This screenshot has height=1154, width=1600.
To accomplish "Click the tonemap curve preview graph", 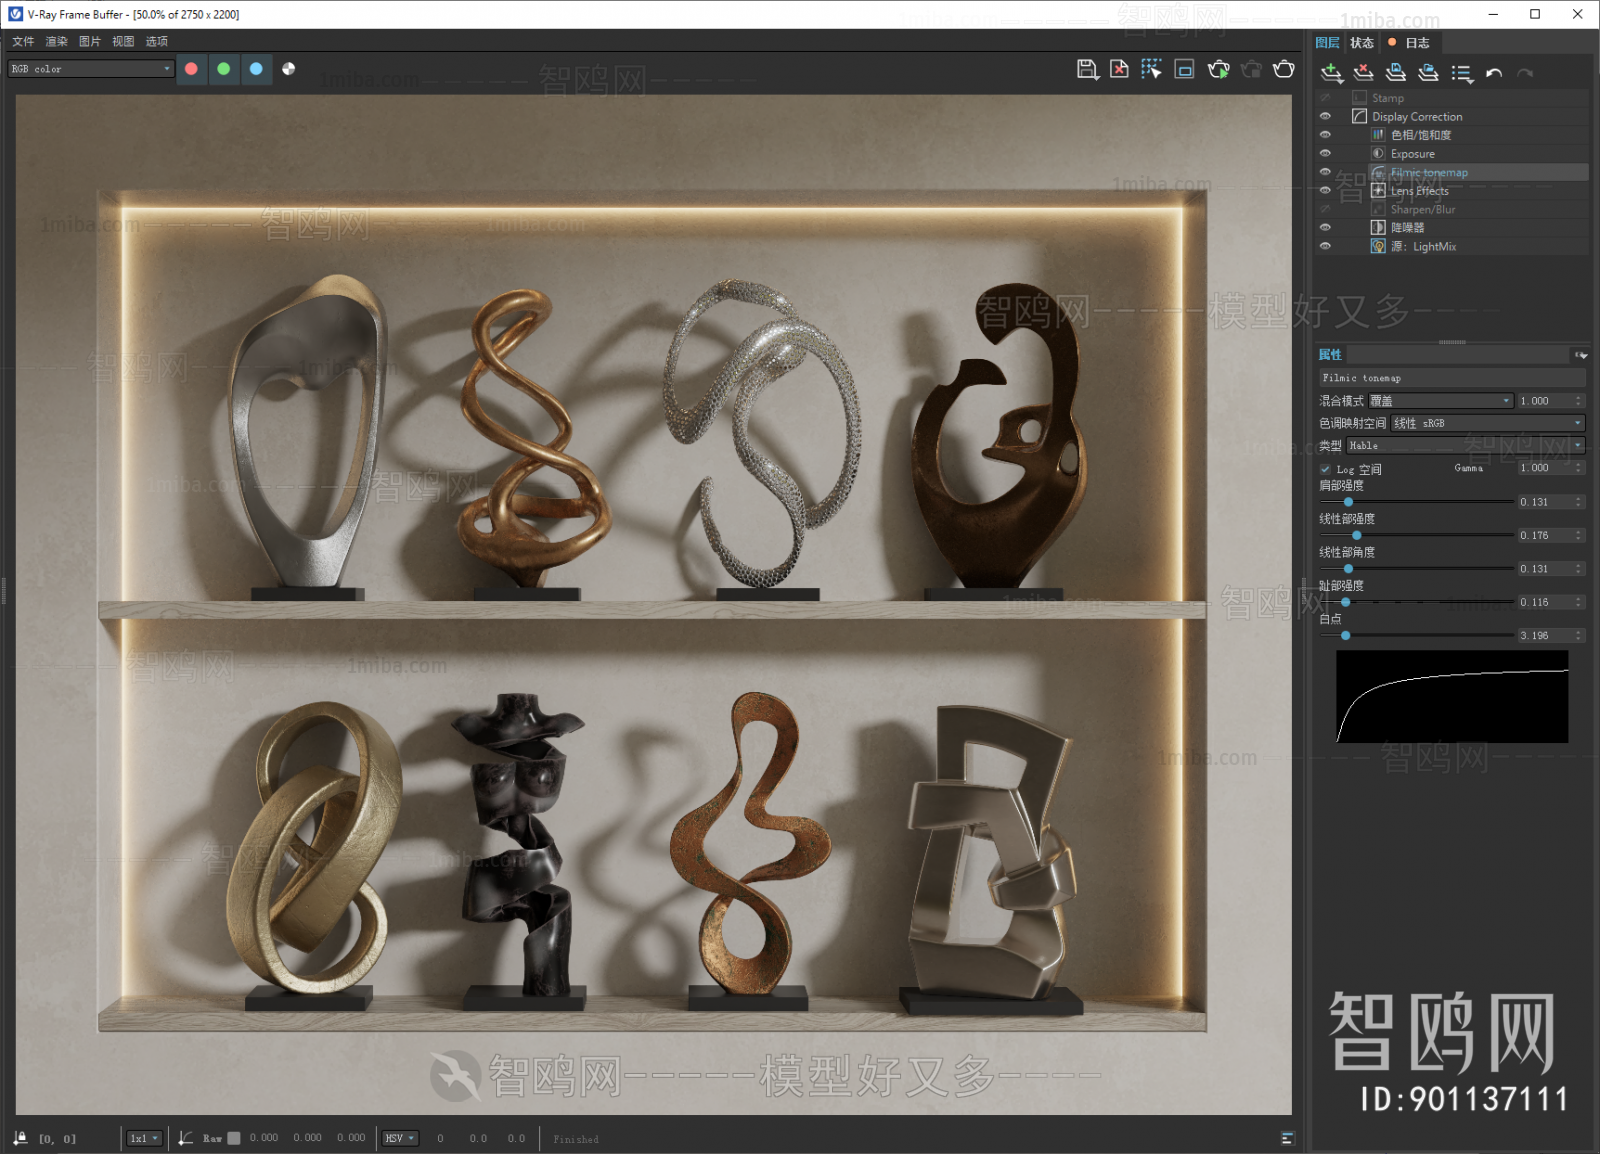I will tap(1452, 697).
